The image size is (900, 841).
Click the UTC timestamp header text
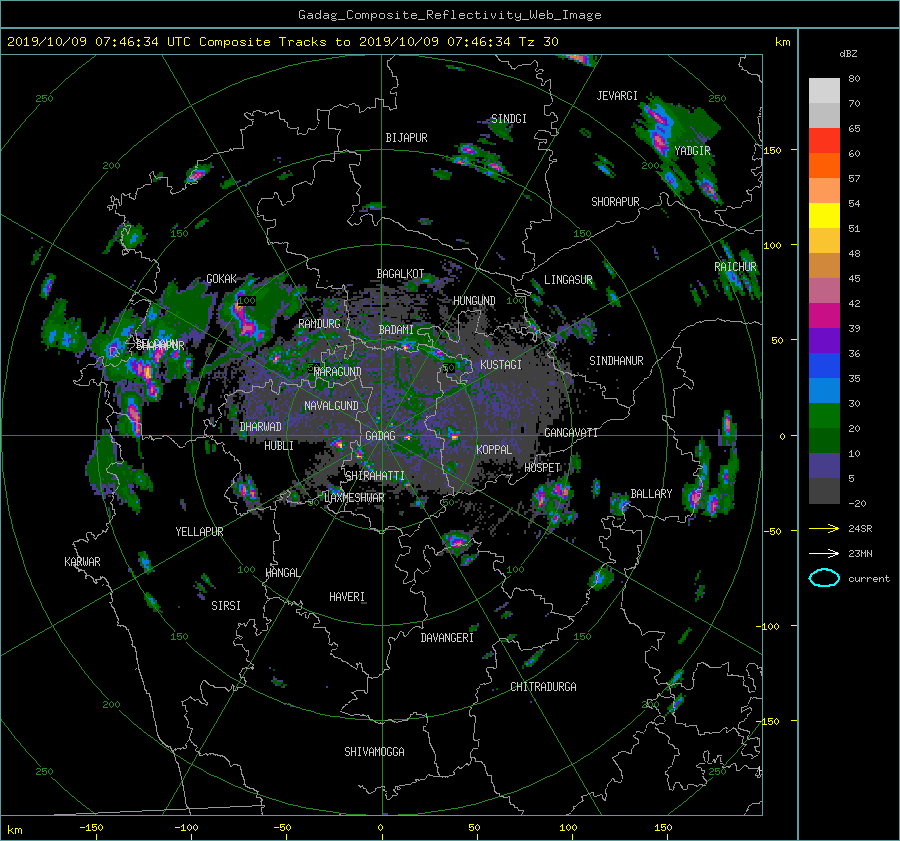click(x=282, y=41)
